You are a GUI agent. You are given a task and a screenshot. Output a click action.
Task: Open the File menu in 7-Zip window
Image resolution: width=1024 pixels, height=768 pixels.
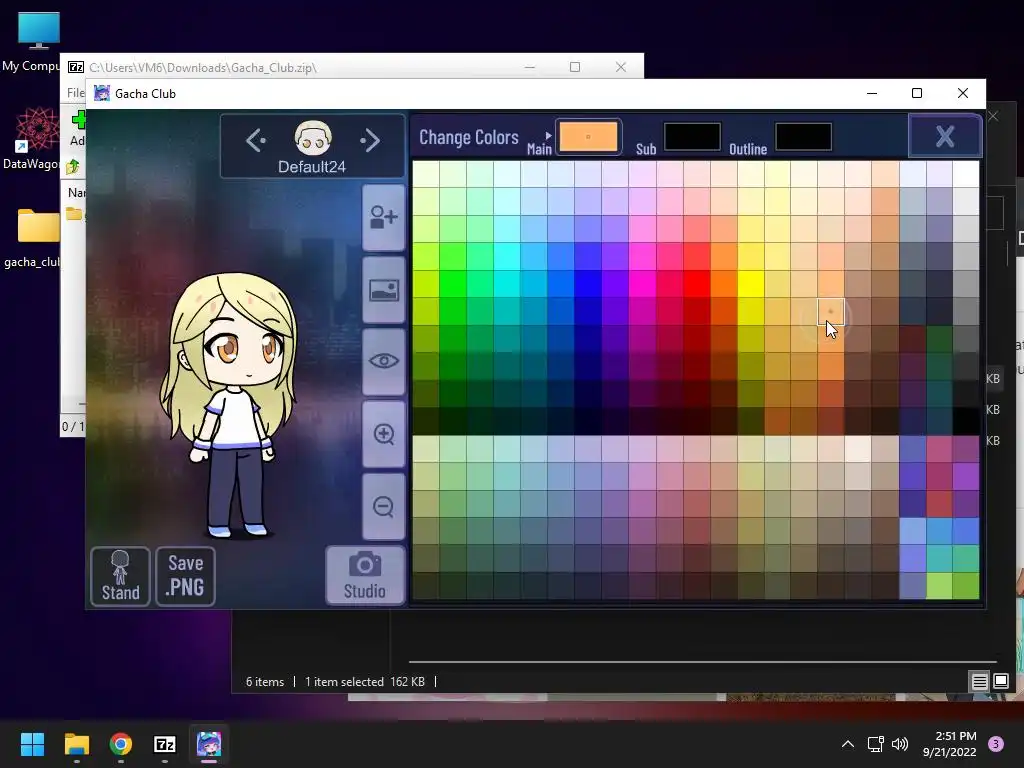click(x=75, y=93)
